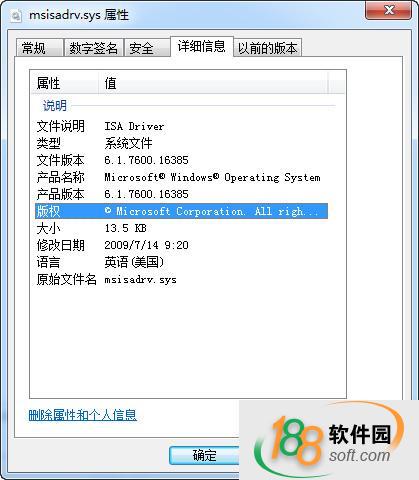Select the 产品名称 Microsoft Windows row

click(x=181, y=177)
